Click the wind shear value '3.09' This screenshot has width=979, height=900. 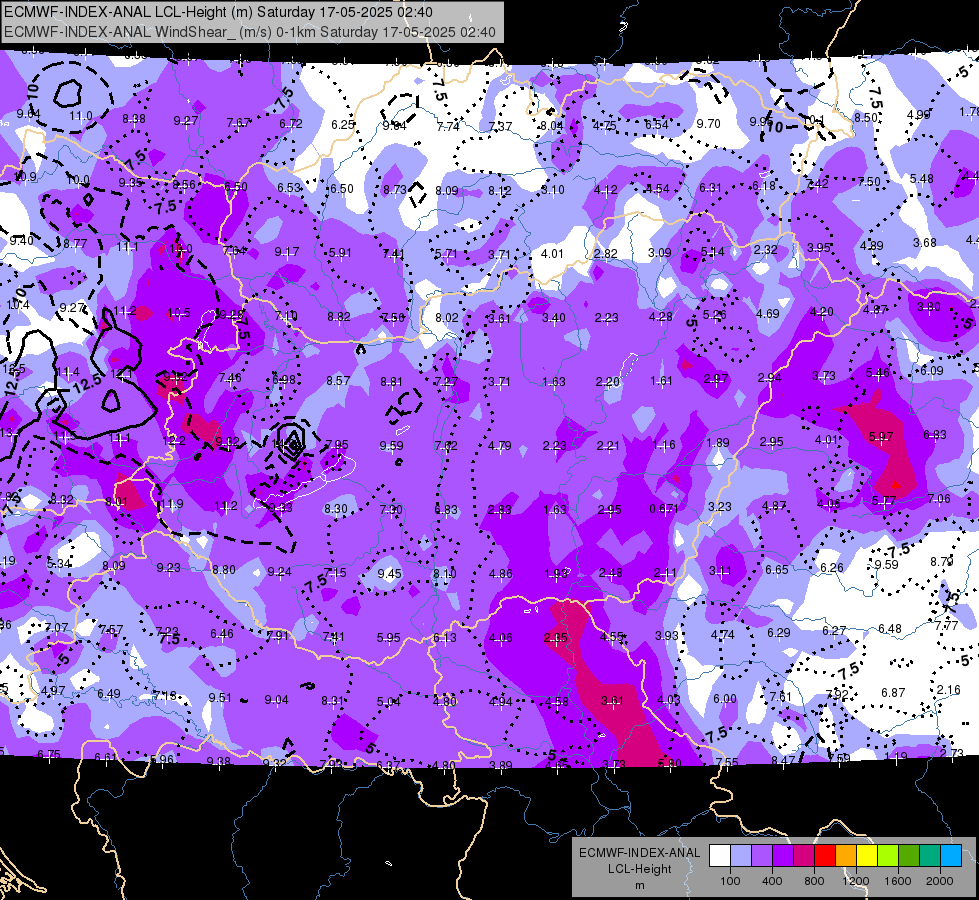[x=659, y=253]
